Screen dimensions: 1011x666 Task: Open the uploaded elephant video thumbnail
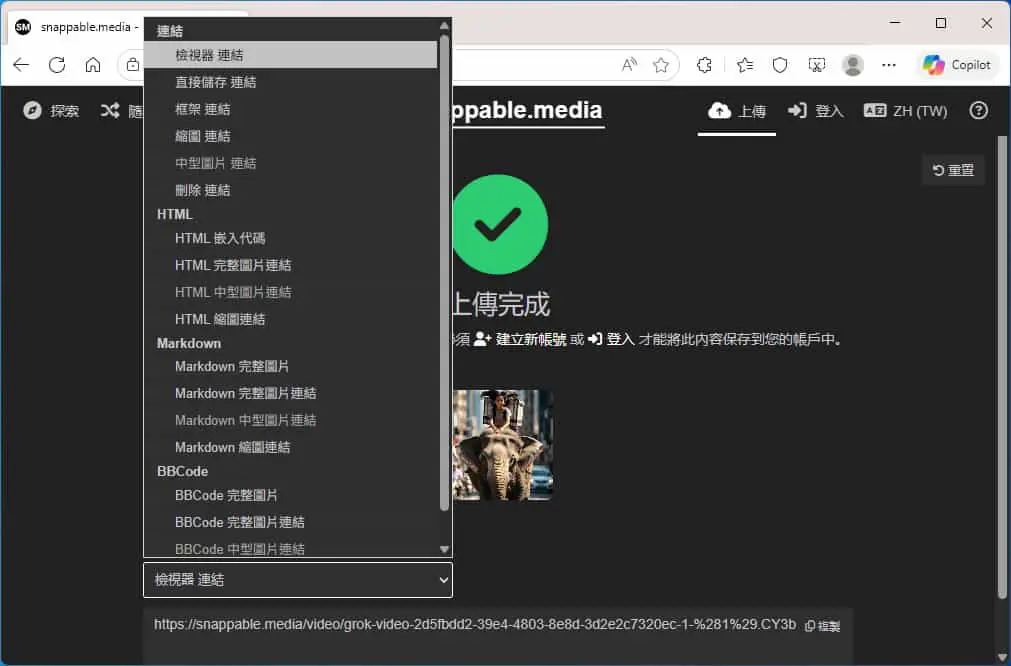[x=503, y=445]
